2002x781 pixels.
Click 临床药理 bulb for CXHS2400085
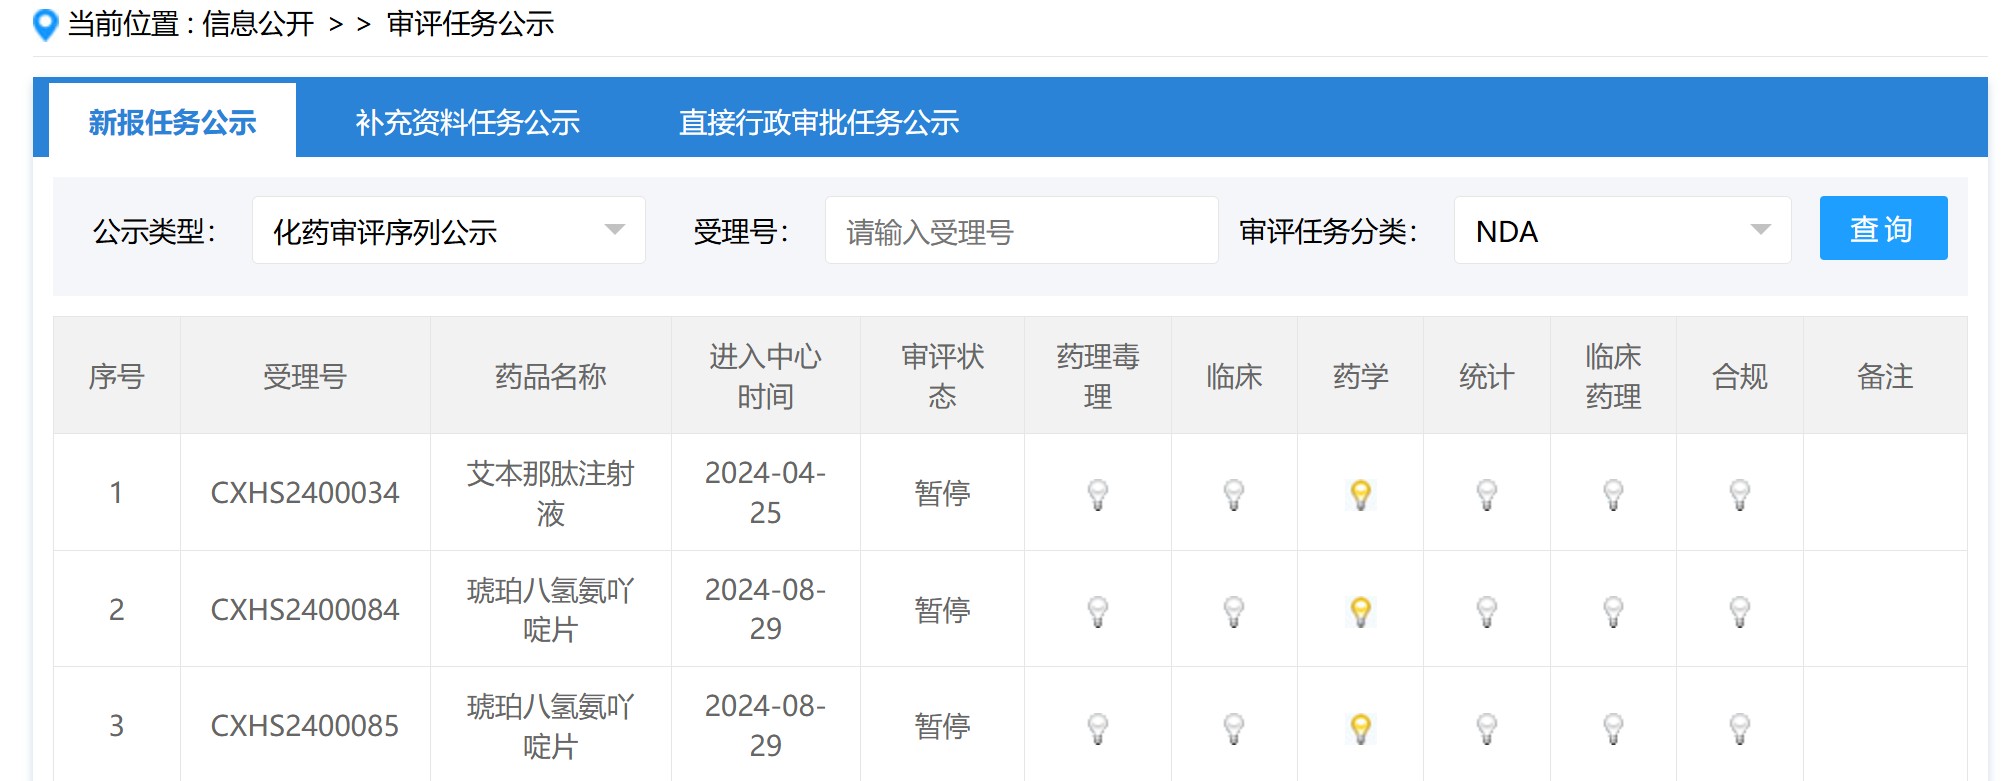1613,728
